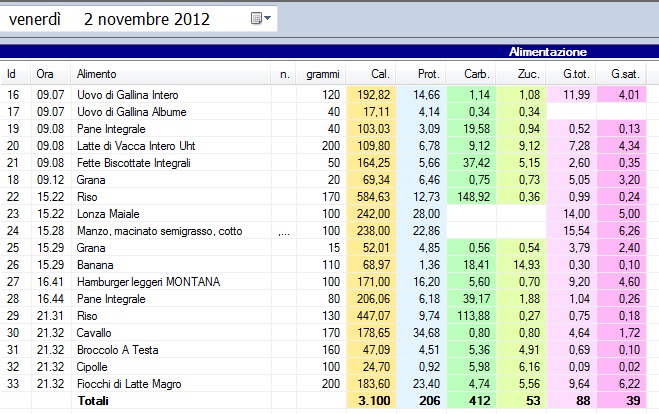This screenshot has width=659, height=414.
Task: Click the yellow calorie cell 584,63
Action: coord(371,196)
